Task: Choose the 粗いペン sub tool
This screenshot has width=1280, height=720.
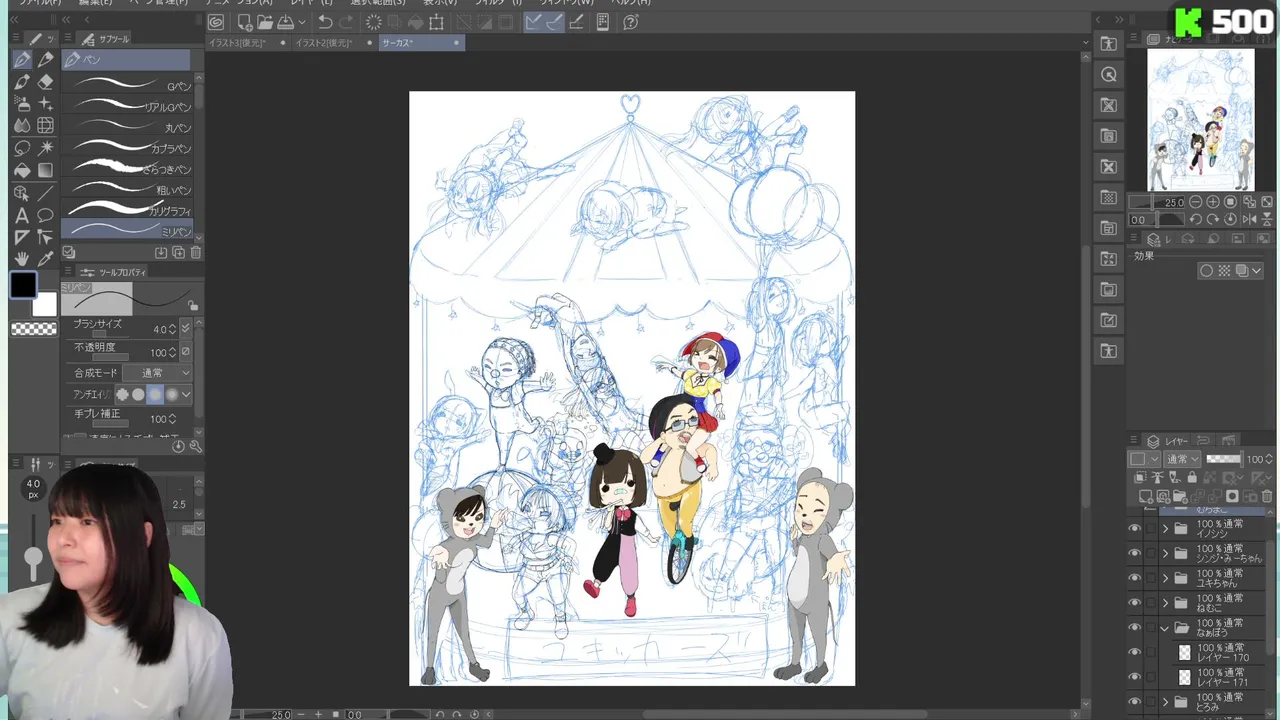Action: (x=128, y=190)
